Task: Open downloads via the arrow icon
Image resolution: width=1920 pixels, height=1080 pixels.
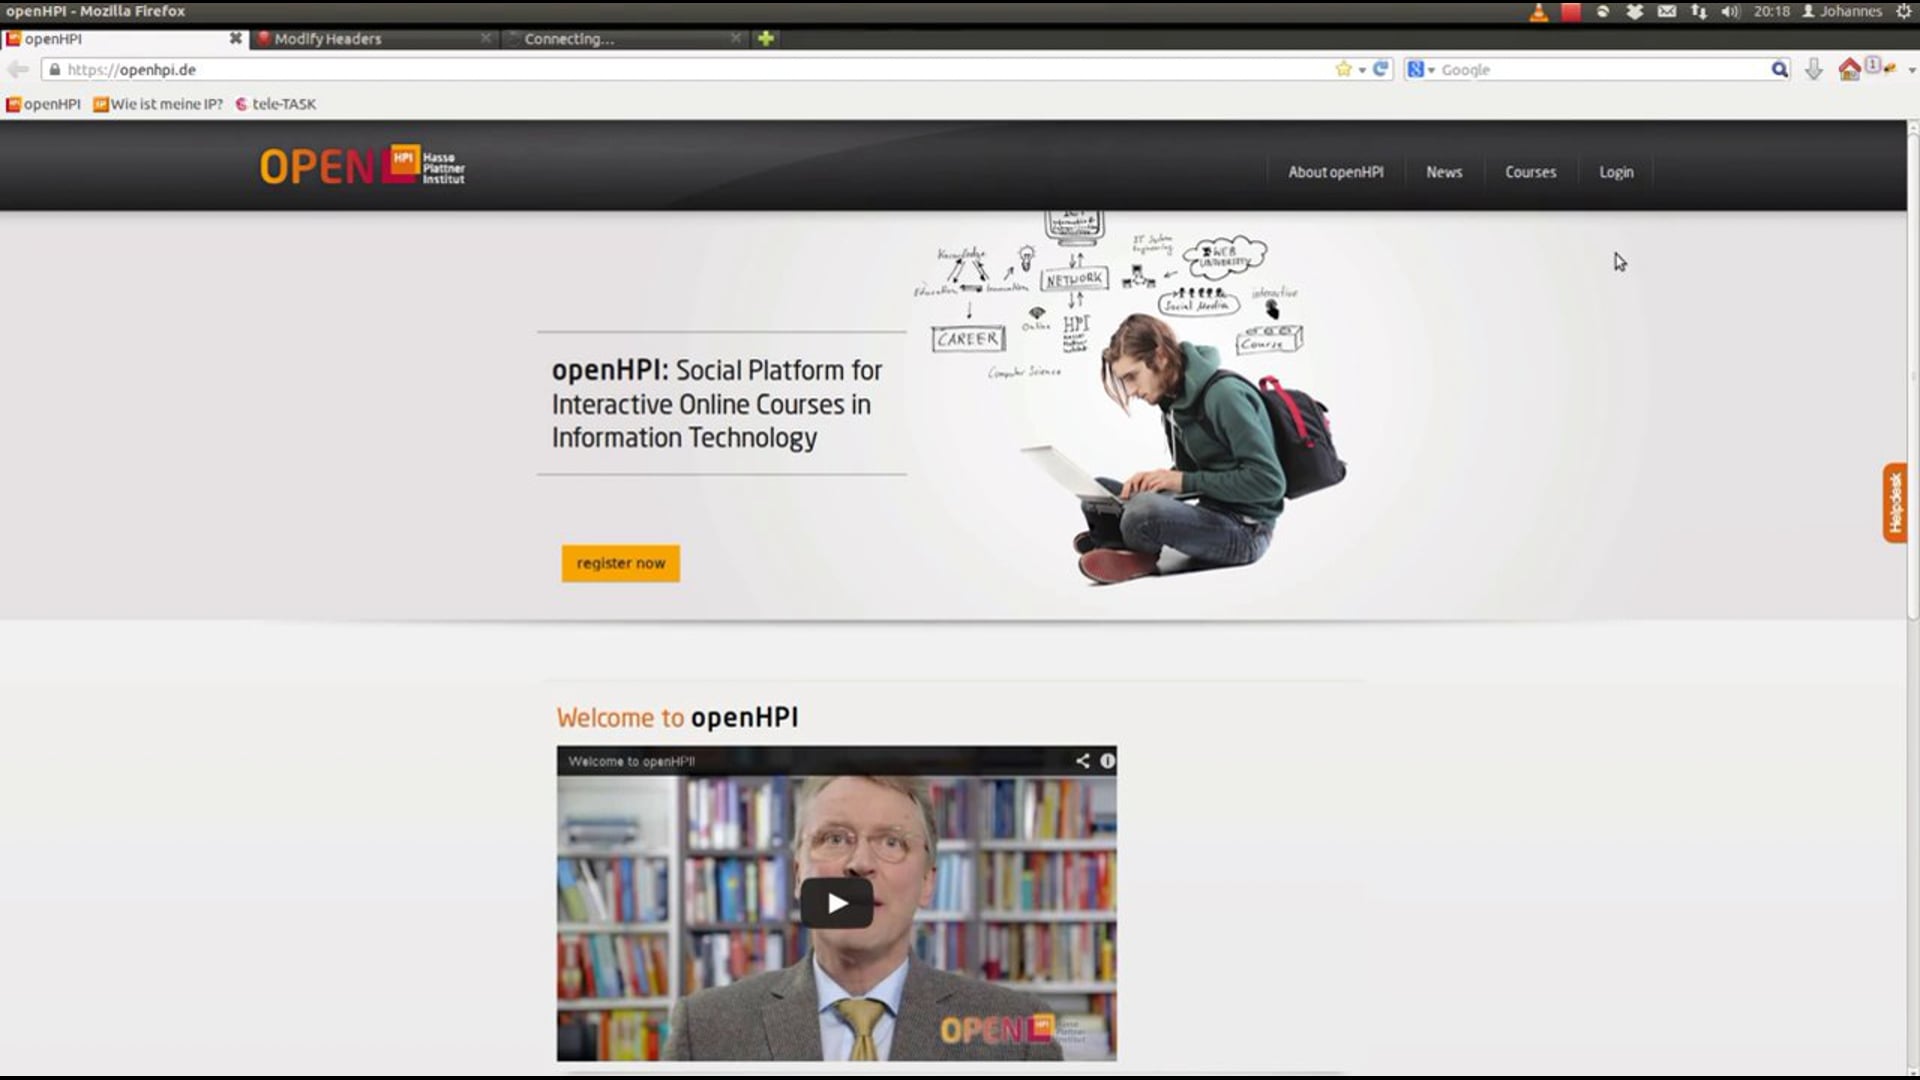Action: point(1813,69)
